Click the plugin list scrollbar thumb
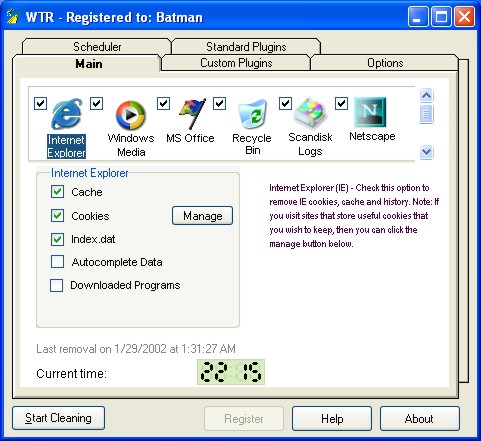 426,114
